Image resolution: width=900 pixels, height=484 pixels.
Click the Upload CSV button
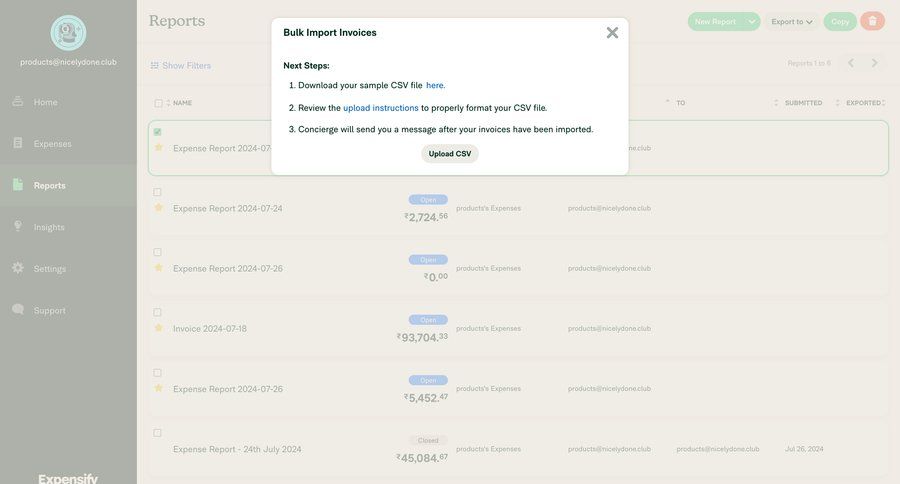tap(449, 154)
